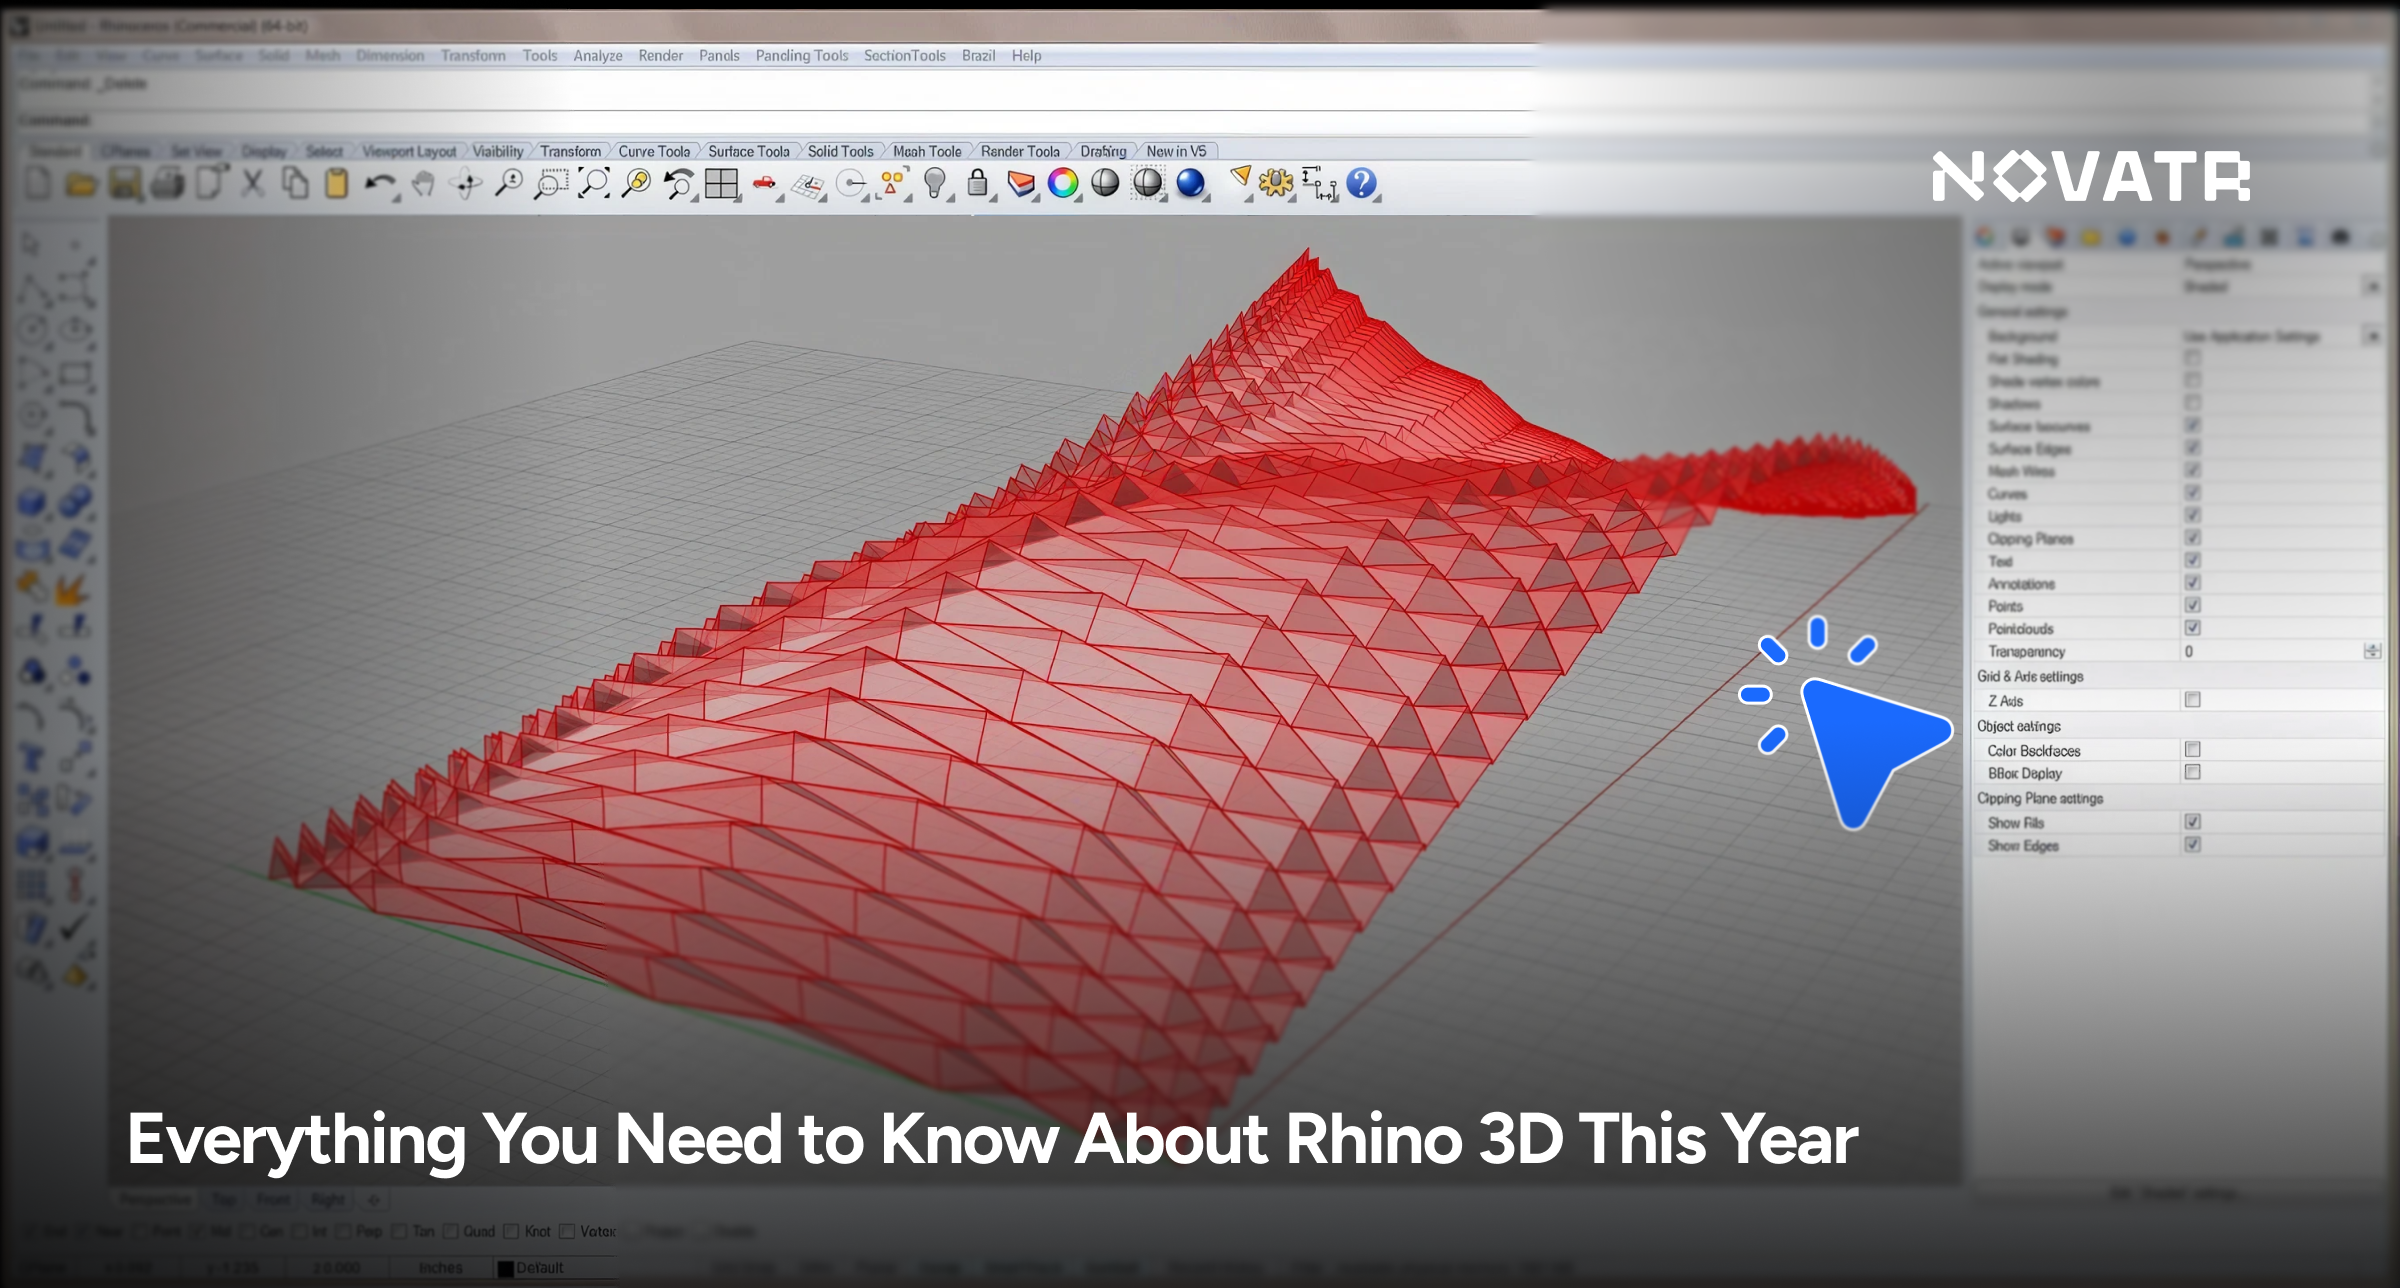Viewport: 2400px width, 1288px height.
Task: Toggle the Points checkbox
Action: click(x=2192, y=606)
